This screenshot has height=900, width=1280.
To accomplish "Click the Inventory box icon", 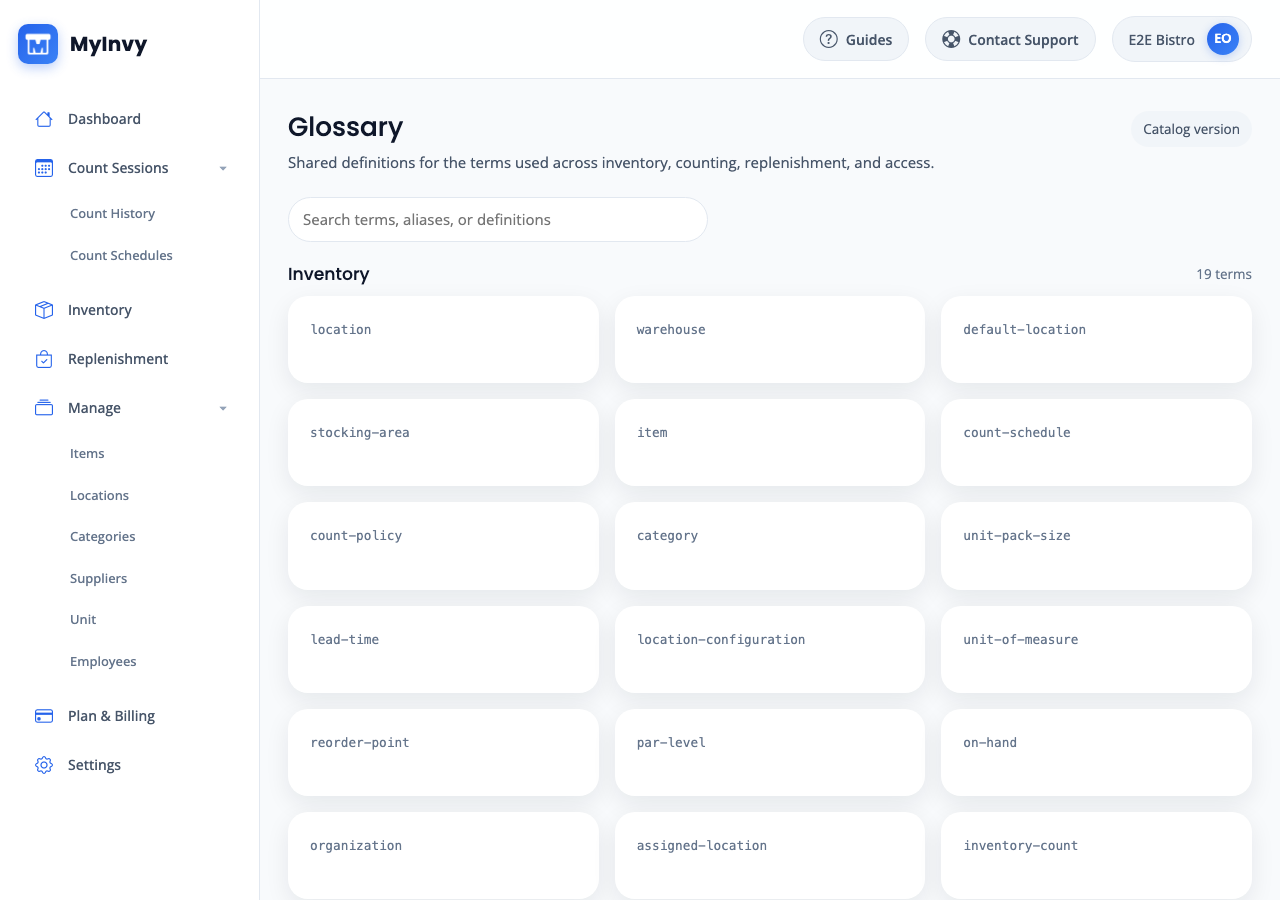I will [44, 310].
